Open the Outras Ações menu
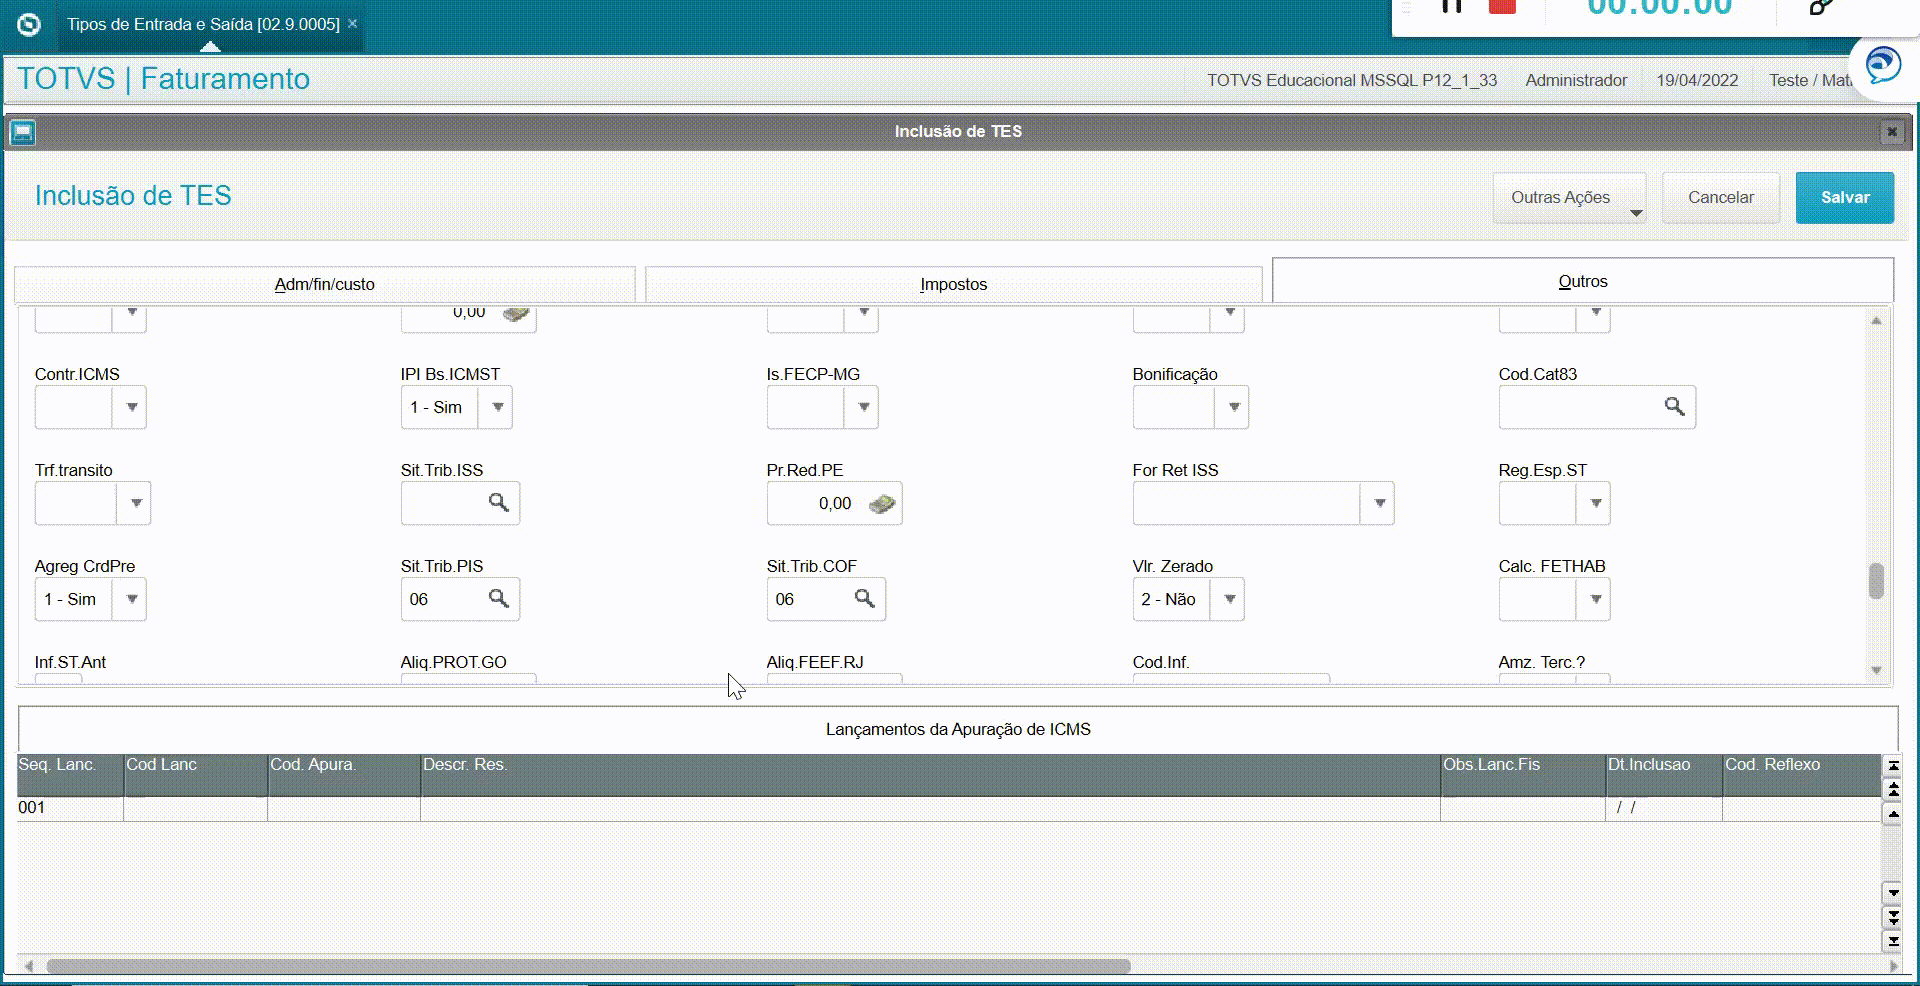This screenshot has height=986, width=1920. [1569, 197]
